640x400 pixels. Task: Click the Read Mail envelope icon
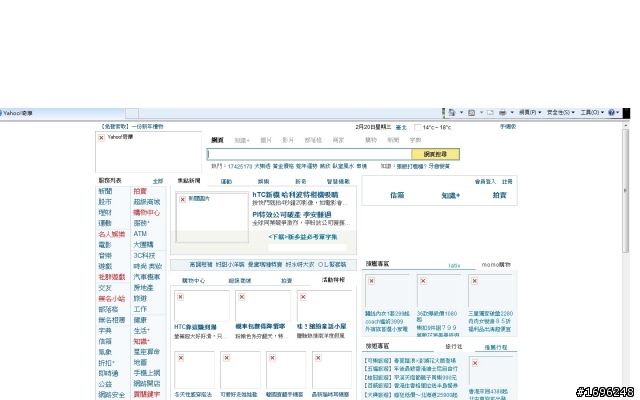pyautogui.click(x=490, y=113)
